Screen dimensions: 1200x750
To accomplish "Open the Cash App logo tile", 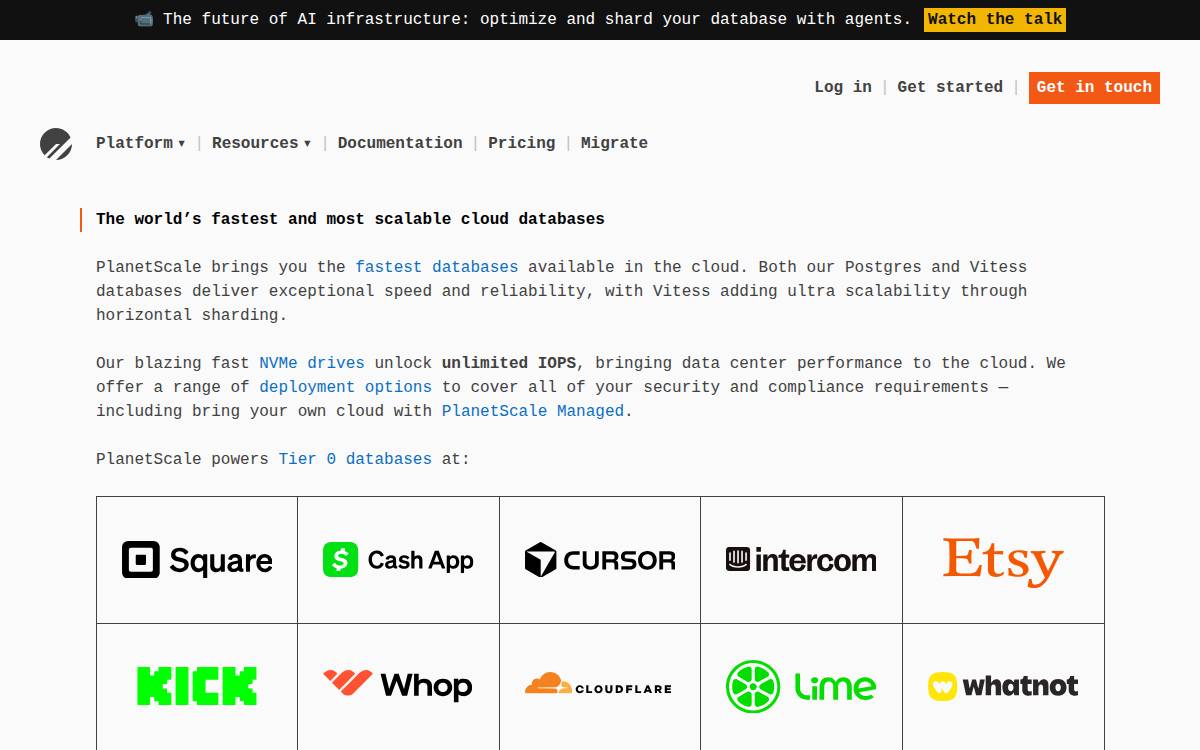I will pyautogui.click(x=399, y=560).
